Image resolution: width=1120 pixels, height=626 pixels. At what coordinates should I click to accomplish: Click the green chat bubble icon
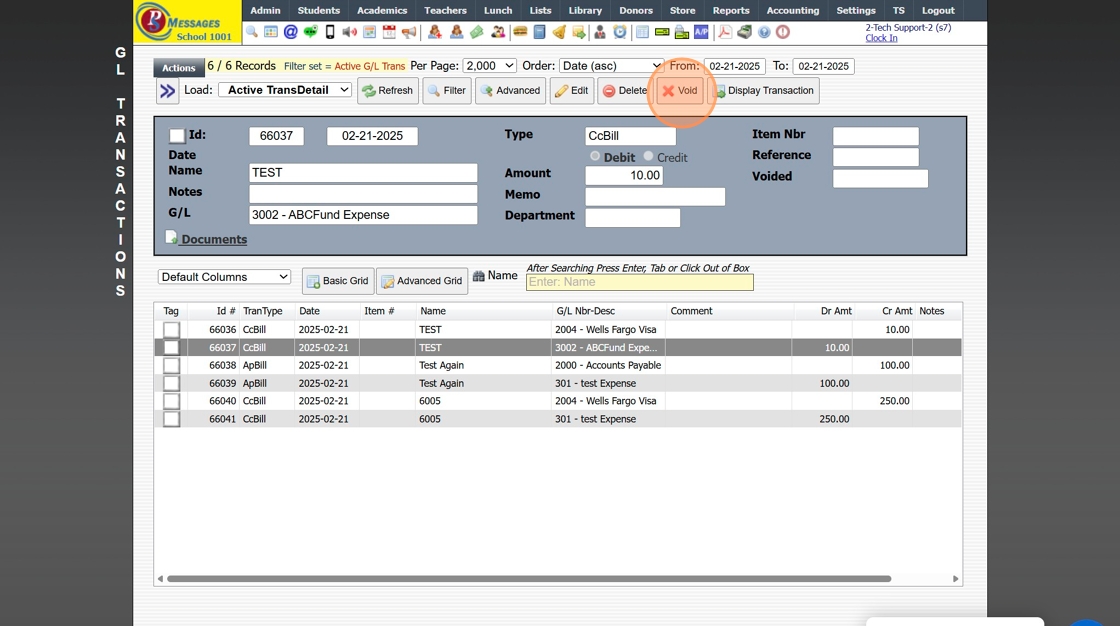(x=310, y=32)
